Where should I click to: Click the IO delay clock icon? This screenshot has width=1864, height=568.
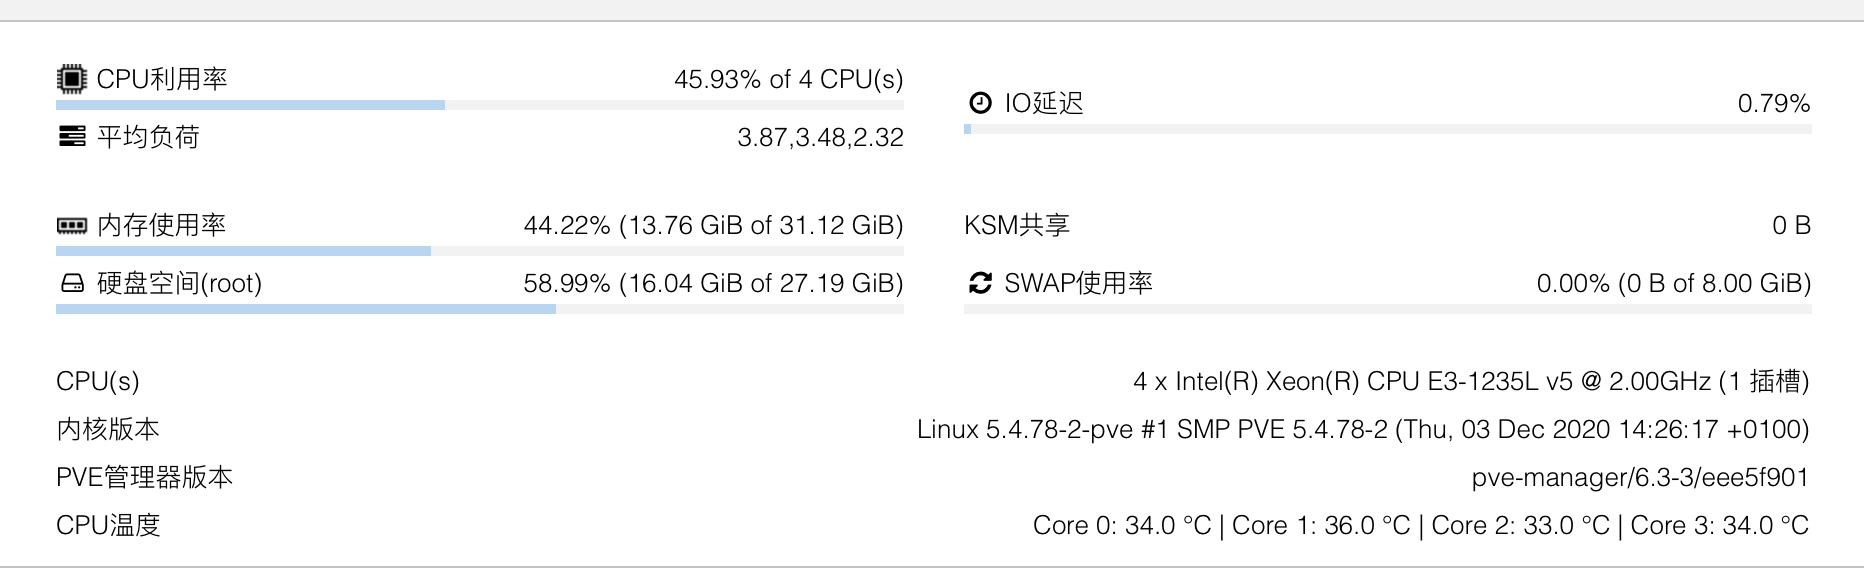tap(980, 103)
